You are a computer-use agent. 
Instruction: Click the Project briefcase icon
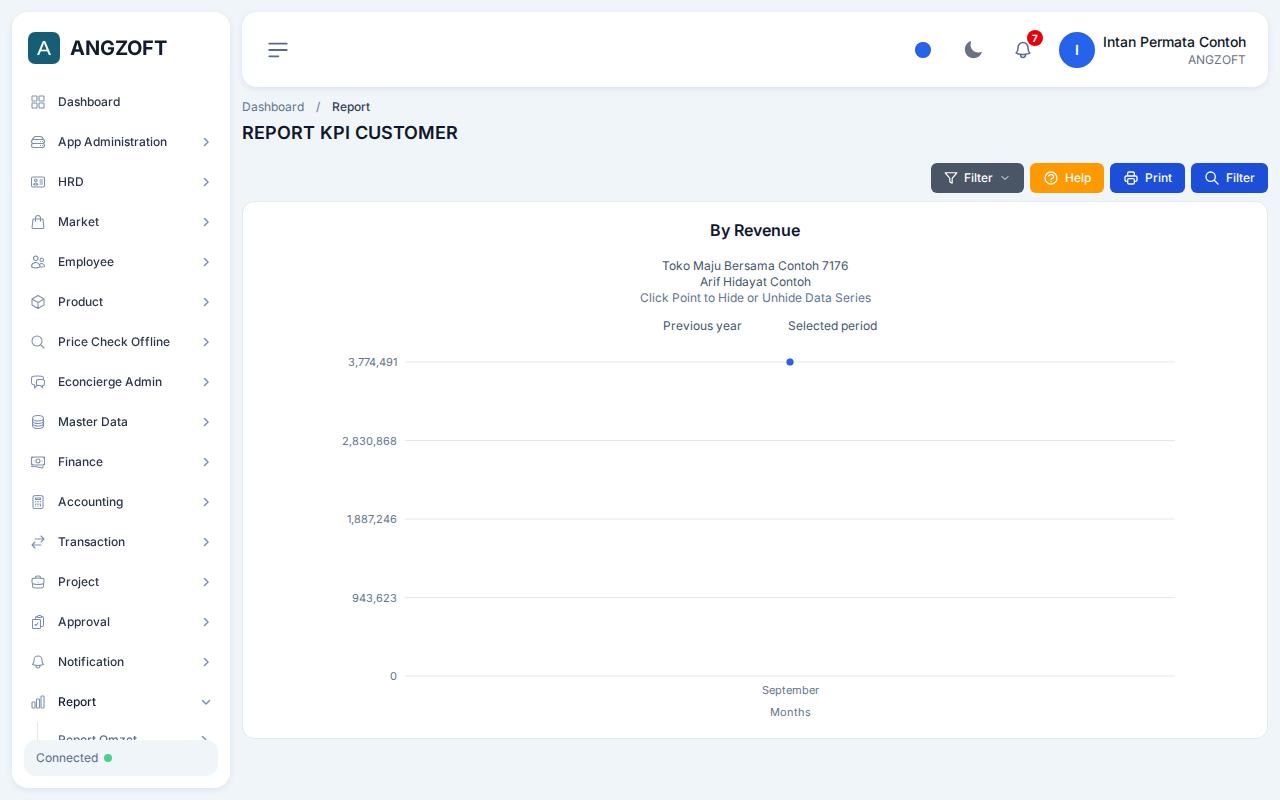(38, 582)
